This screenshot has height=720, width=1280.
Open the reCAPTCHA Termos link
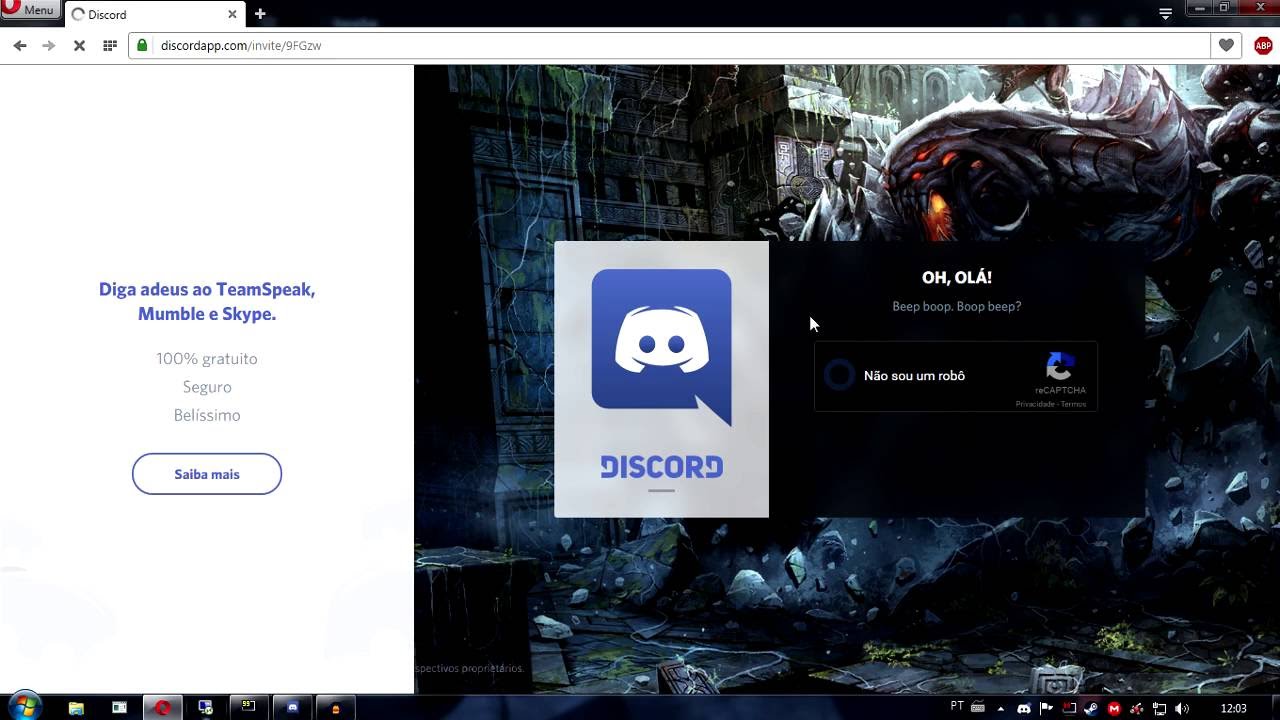tap(1074, 404)
